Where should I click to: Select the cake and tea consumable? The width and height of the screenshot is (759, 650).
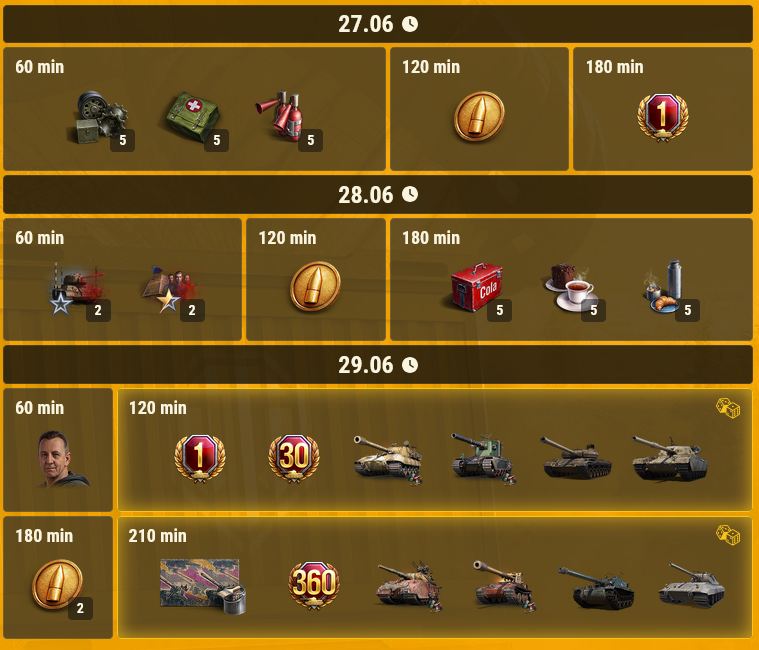pyautogui.click(x=571, y=287)
